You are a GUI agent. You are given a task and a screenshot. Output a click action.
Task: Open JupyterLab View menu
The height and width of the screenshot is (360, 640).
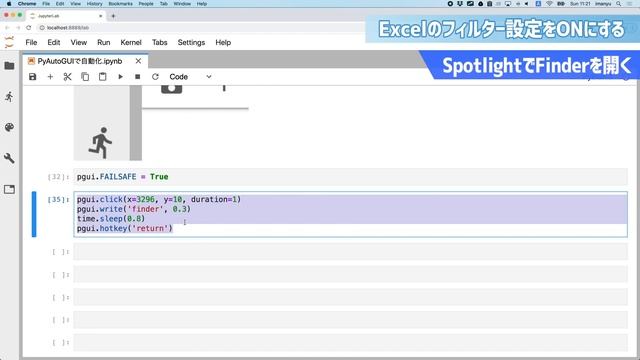[x=78, y=42]
